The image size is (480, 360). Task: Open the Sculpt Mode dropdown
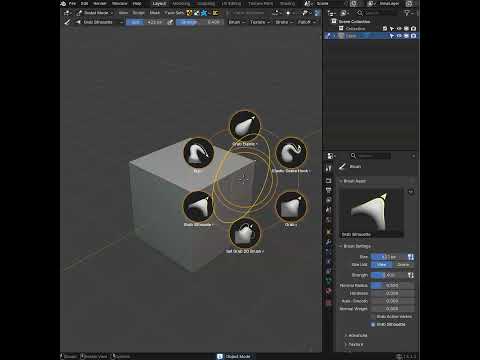[x=94, y=13]
